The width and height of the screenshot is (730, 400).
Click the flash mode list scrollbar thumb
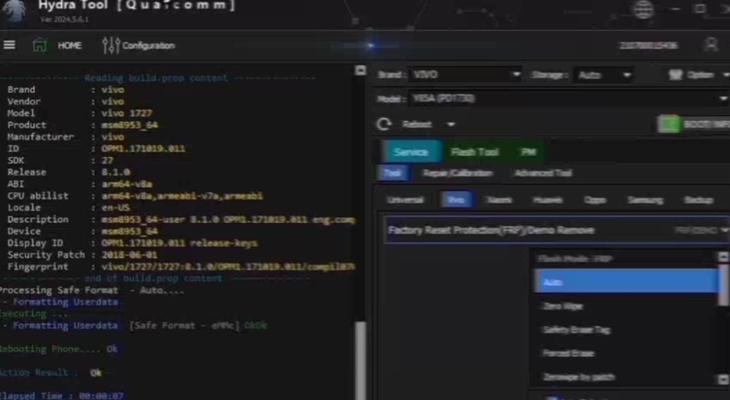coord(723,285)
